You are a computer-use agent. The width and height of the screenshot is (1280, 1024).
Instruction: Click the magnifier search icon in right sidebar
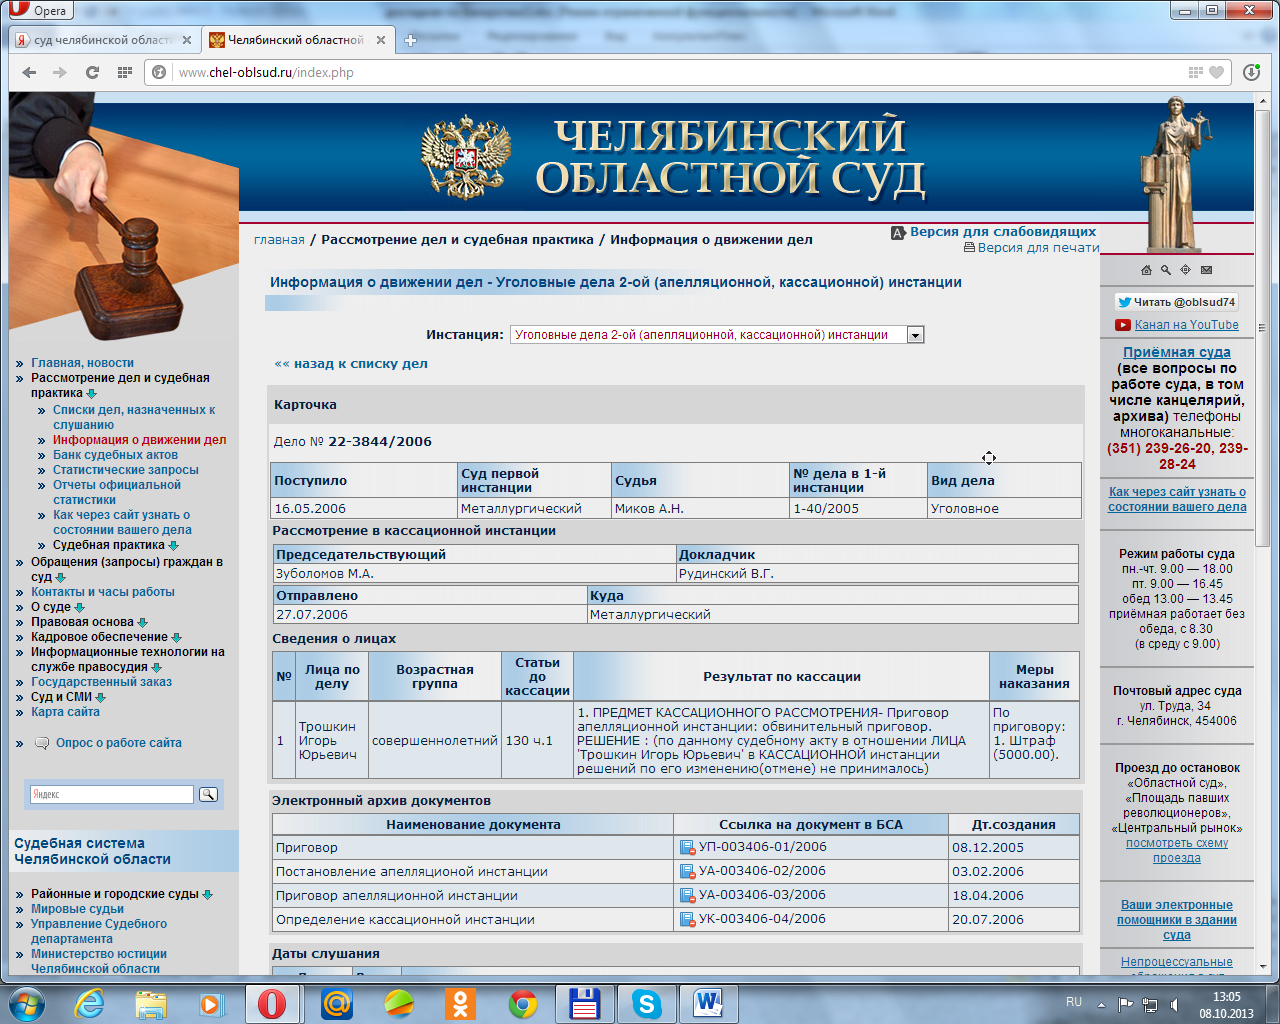[1166, 270]
